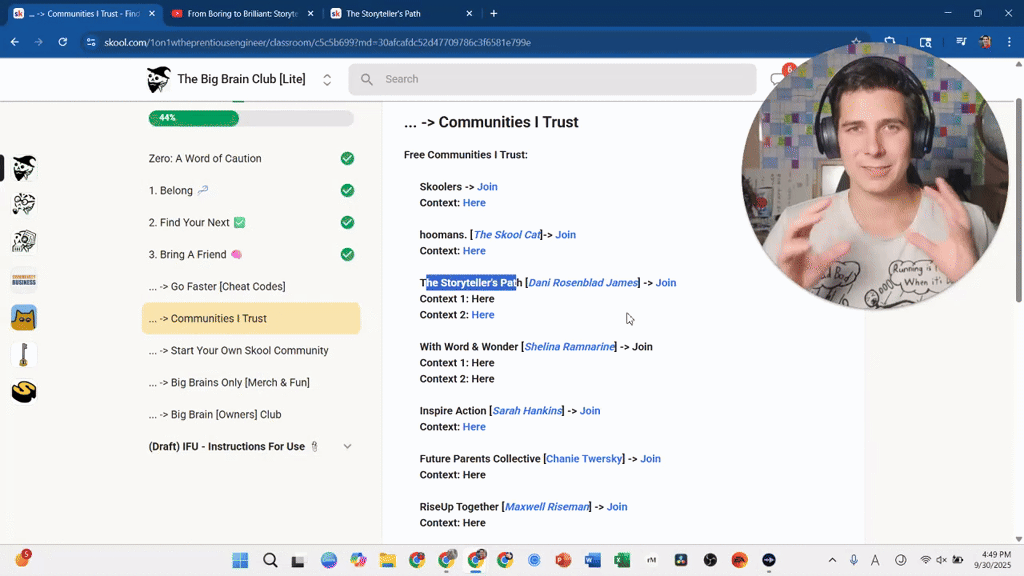Open Storyteller's Path Context 2 Here link
Image resolution: width=1024 pixels, height=576 pixels.
point(483,314)
